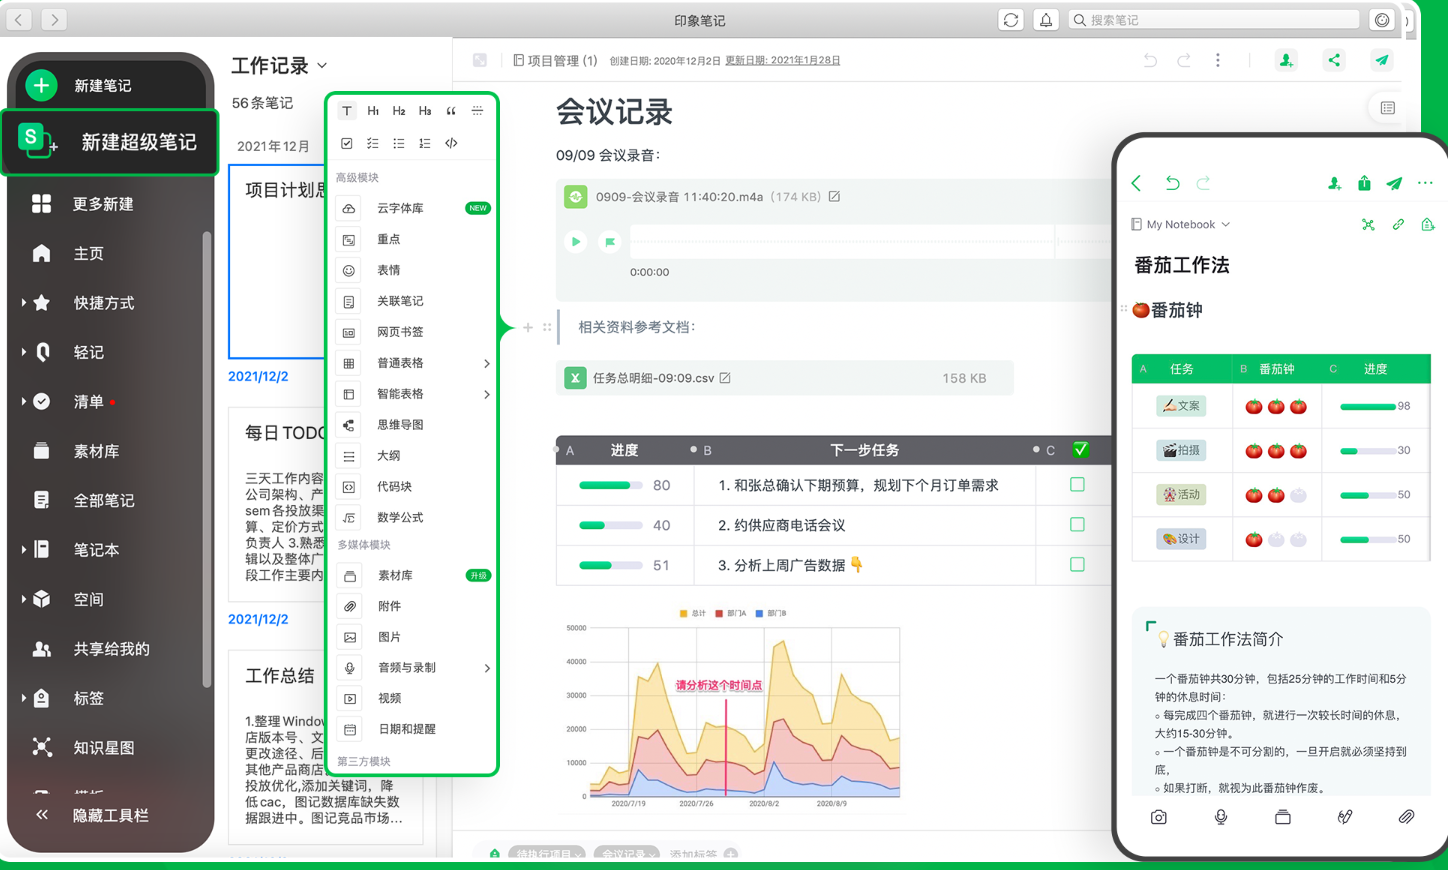Image resolution: width=1448 pixels, height=870 pixels.
Task: Open the note's three-dot more menu
Action: point(1217,61)
